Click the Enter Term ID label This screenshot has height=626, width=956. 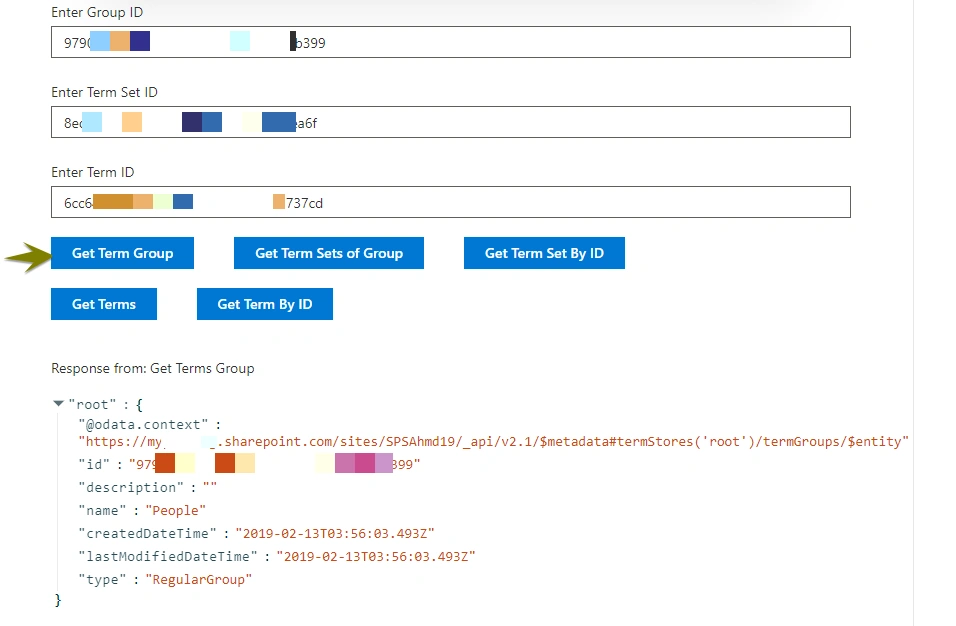pyautogui.click(x=93, y=172)
